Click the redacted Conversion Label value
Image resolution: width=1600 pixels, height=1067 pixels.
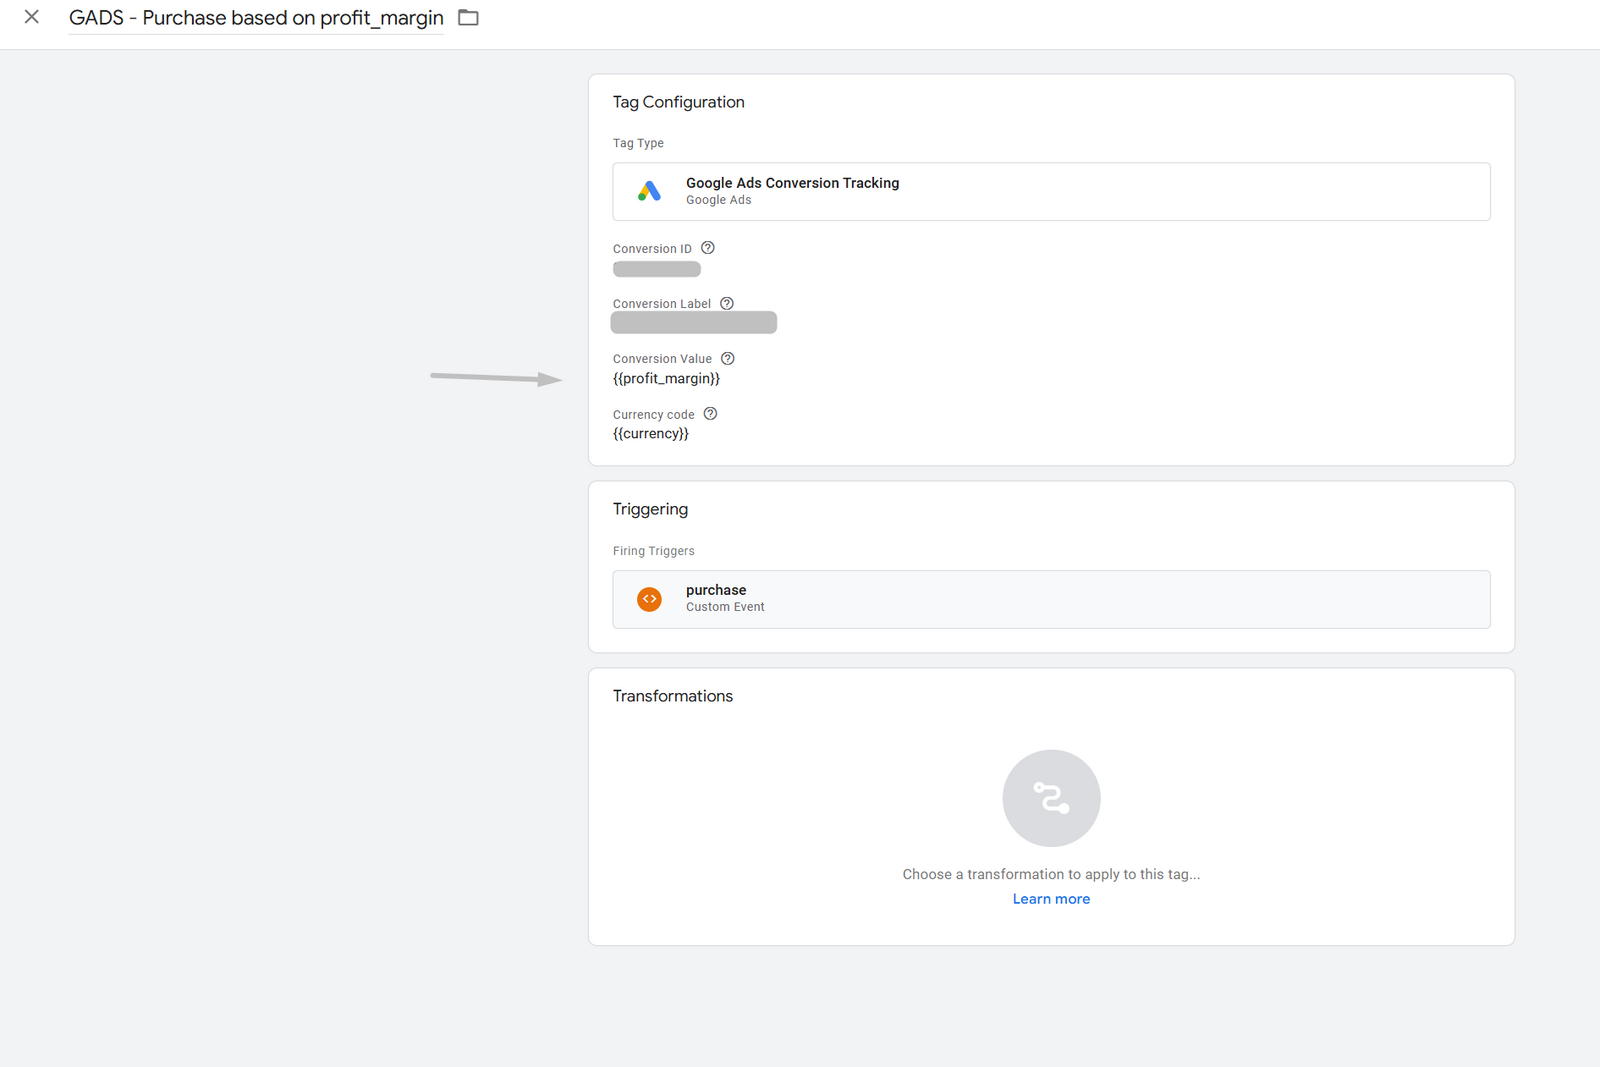(x=694, y=323)
